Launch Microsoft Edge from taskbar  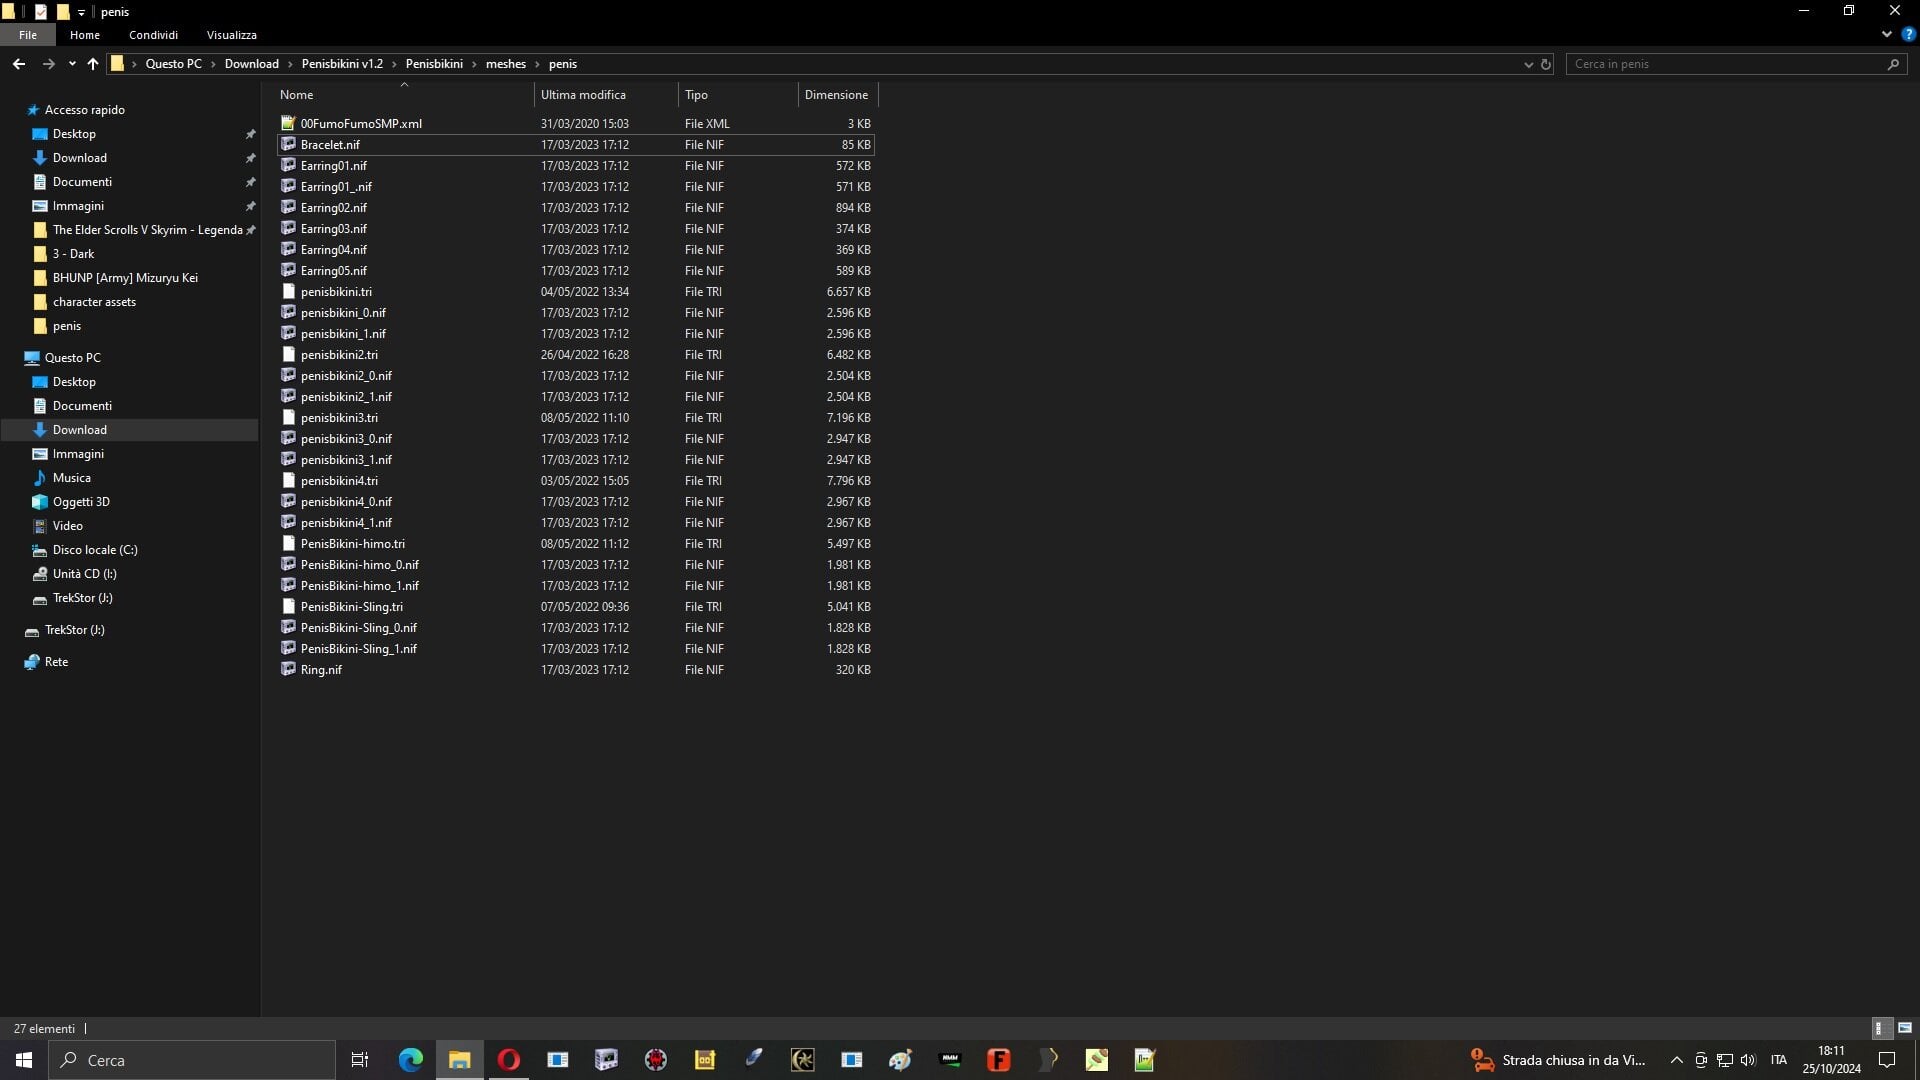pyautogui.click(x=410, y=1060)
